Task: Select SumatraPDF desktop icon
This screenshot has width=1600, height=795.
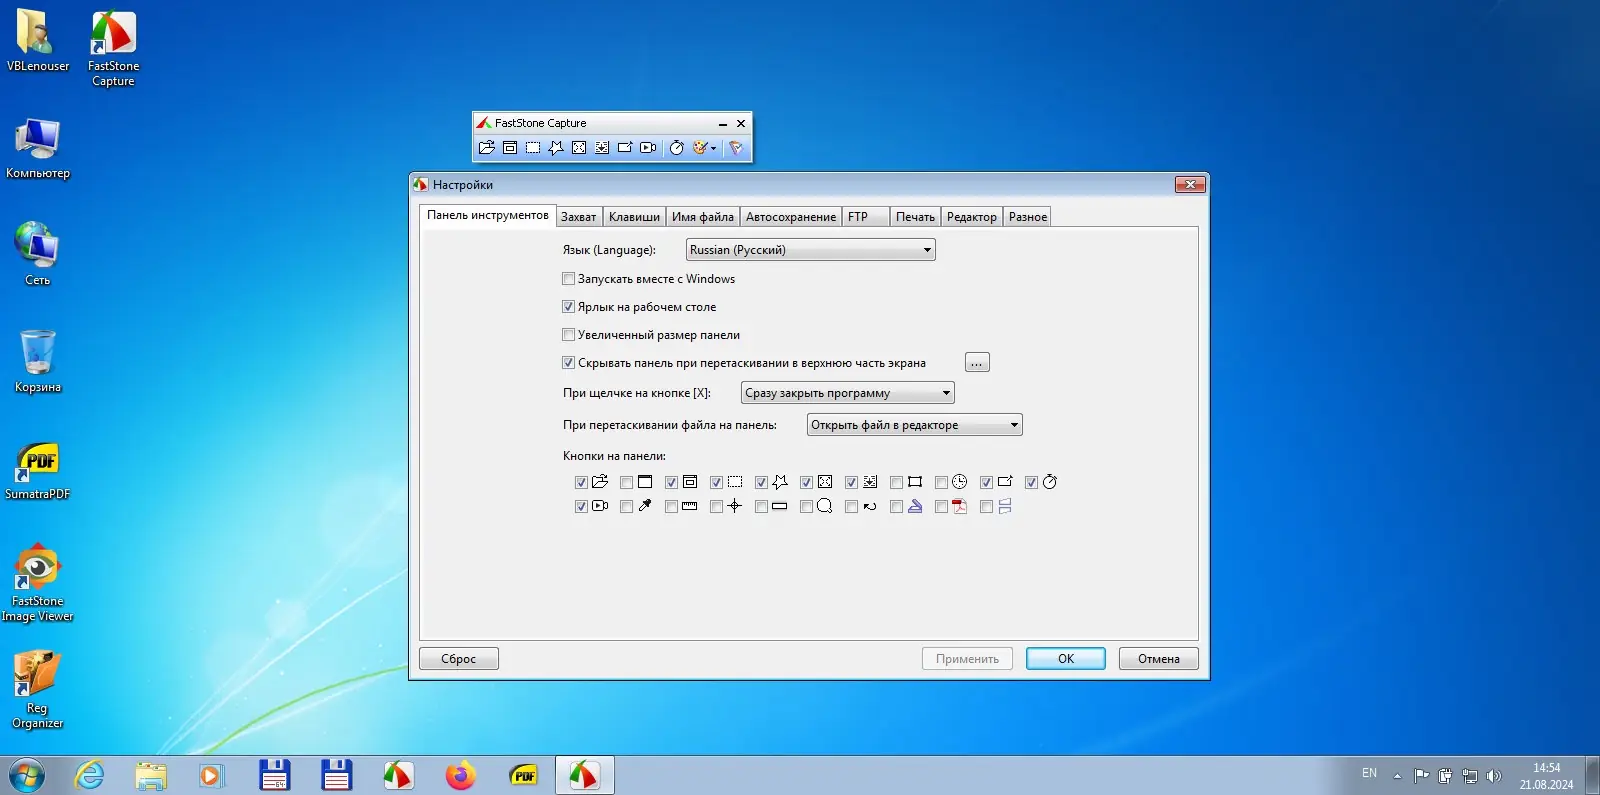Action: pos(38,471)
